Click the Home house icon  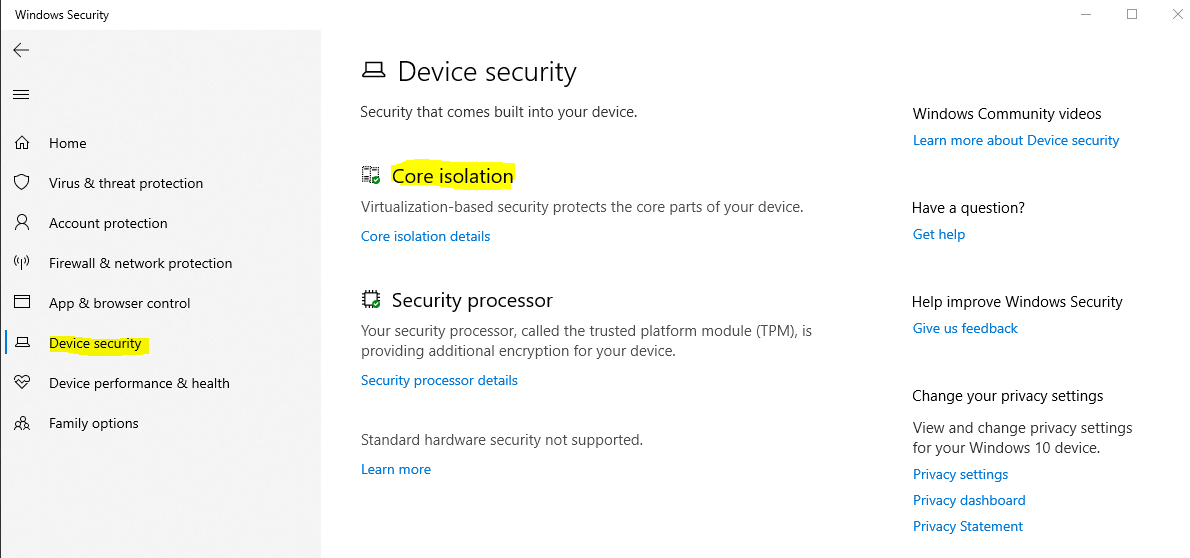tap(22, 143)
